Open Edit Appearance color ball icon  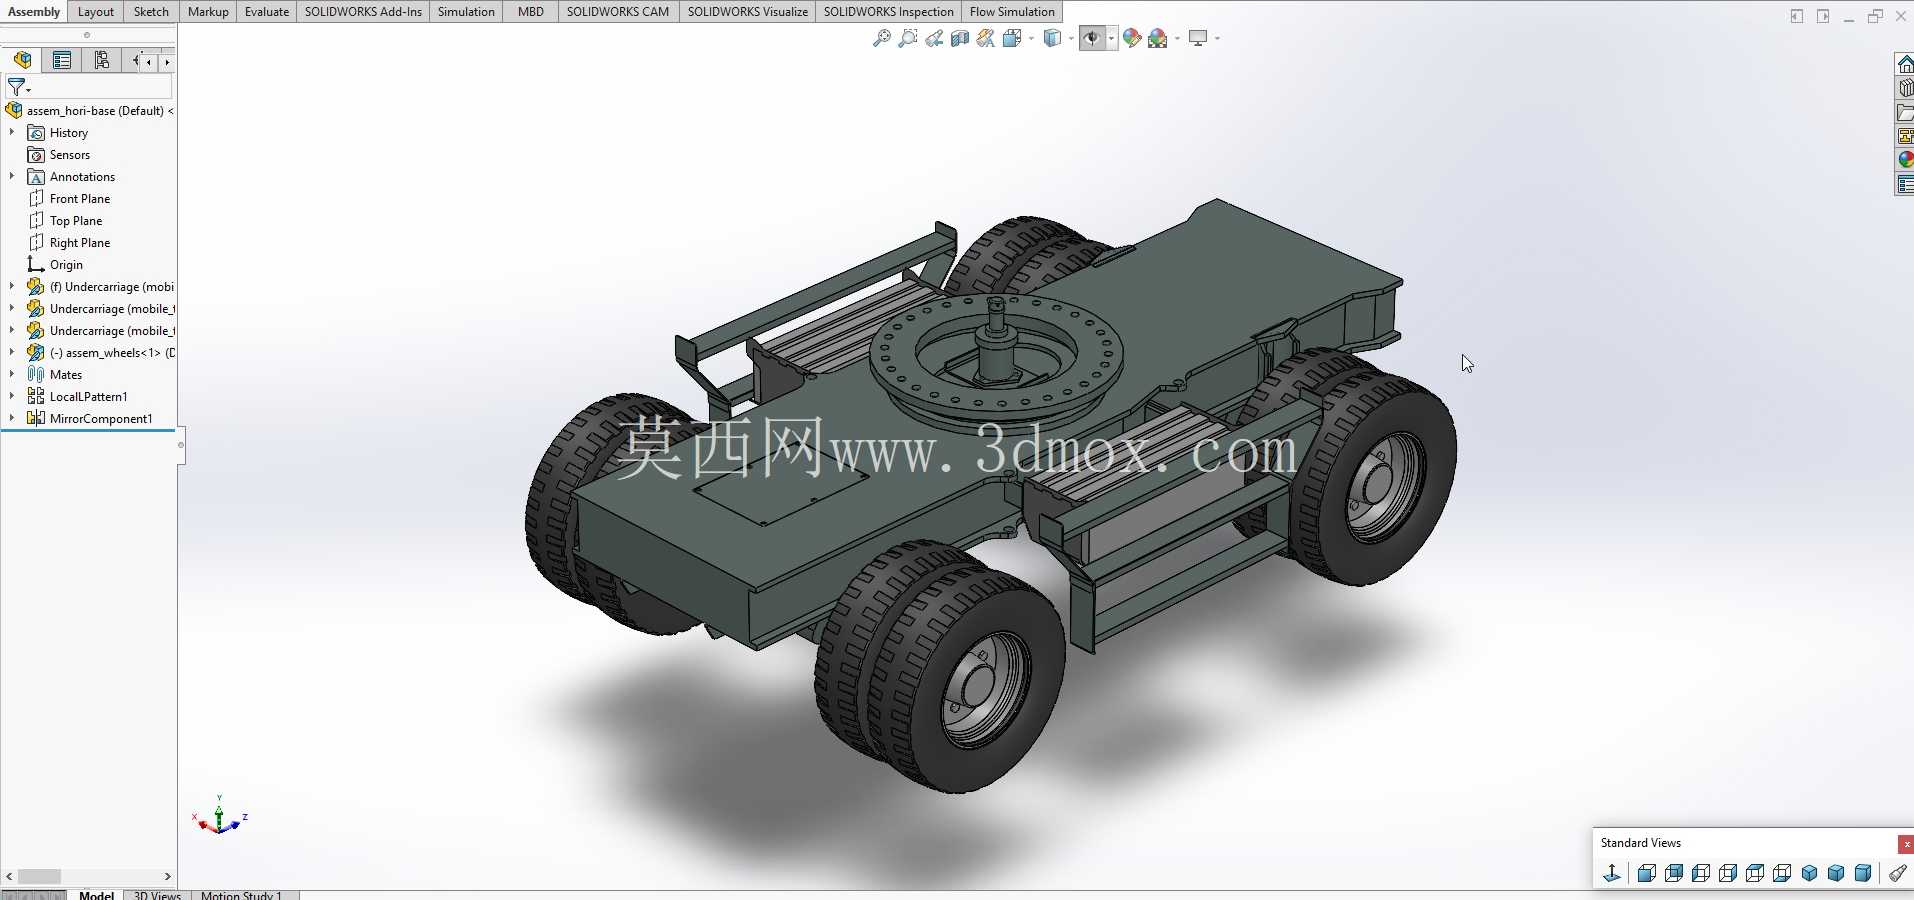point(1132,38)
